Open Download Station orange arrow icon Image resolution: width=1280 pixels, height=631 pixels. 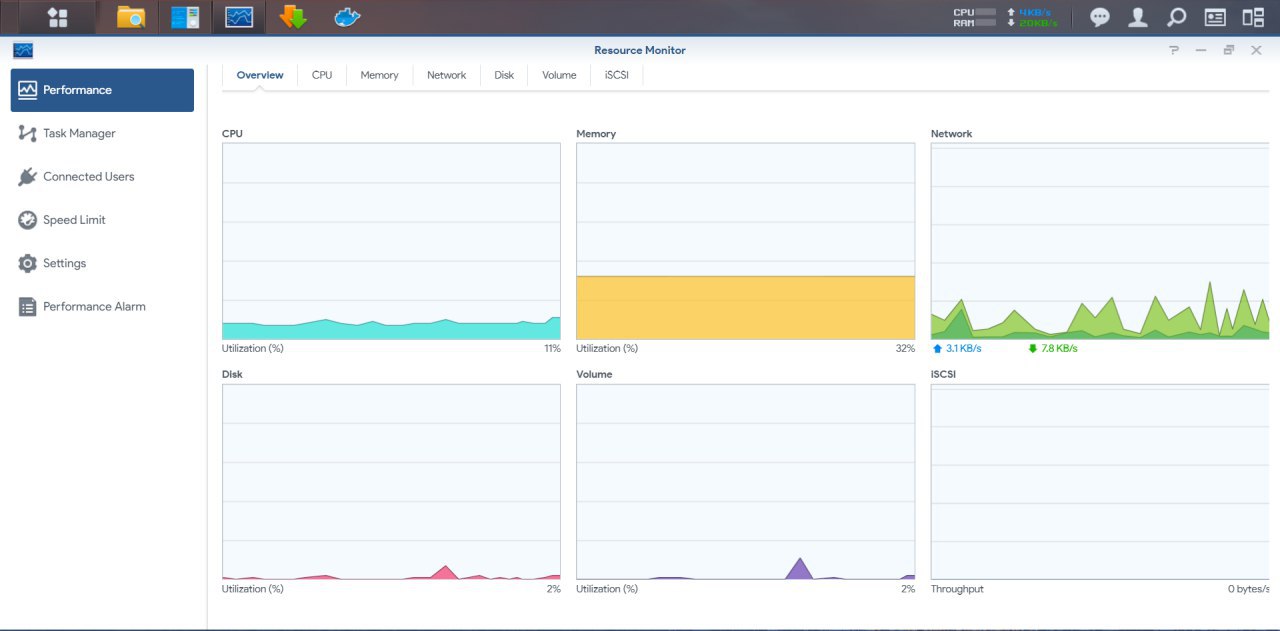(293, 17)
